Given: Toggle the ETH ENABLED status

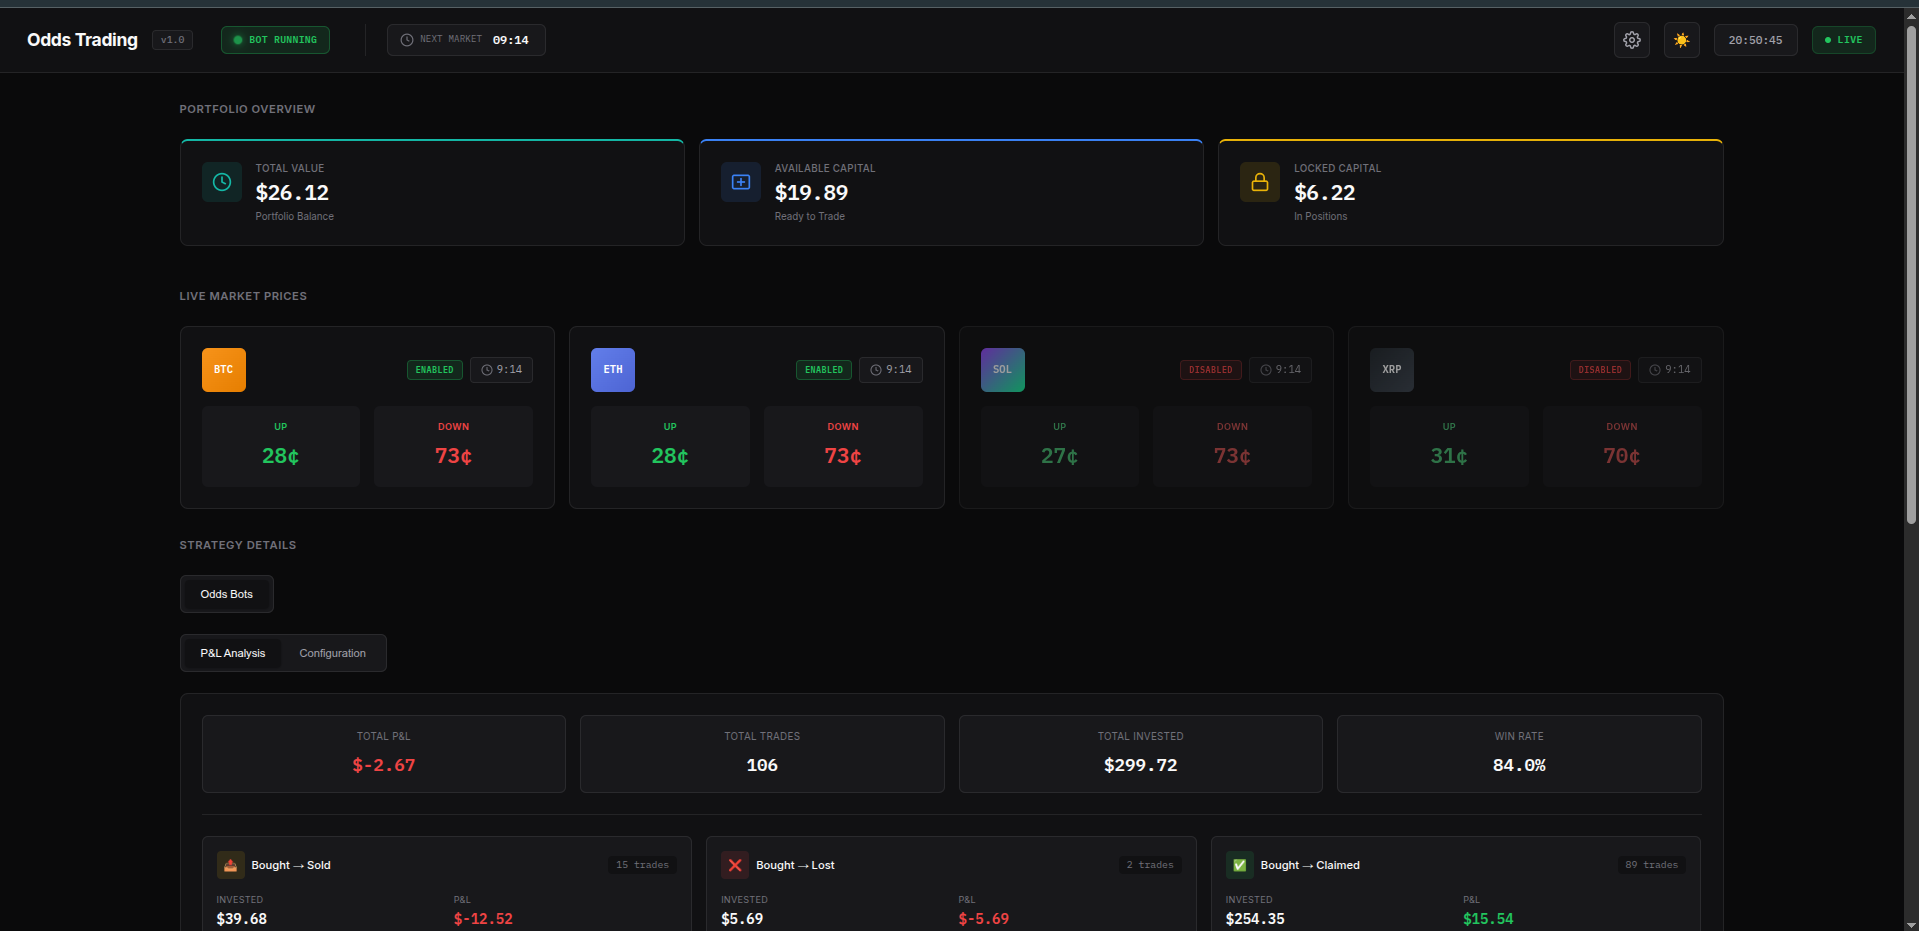Looking at the screenshot, I should pos(823,369).
